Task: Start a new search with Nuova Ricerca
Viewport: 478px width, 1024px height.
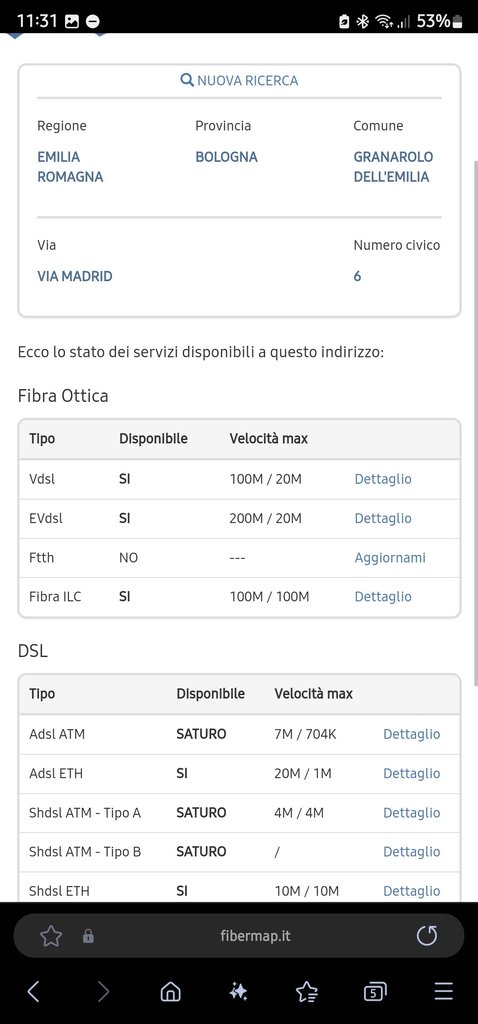Action: point(239,80)
